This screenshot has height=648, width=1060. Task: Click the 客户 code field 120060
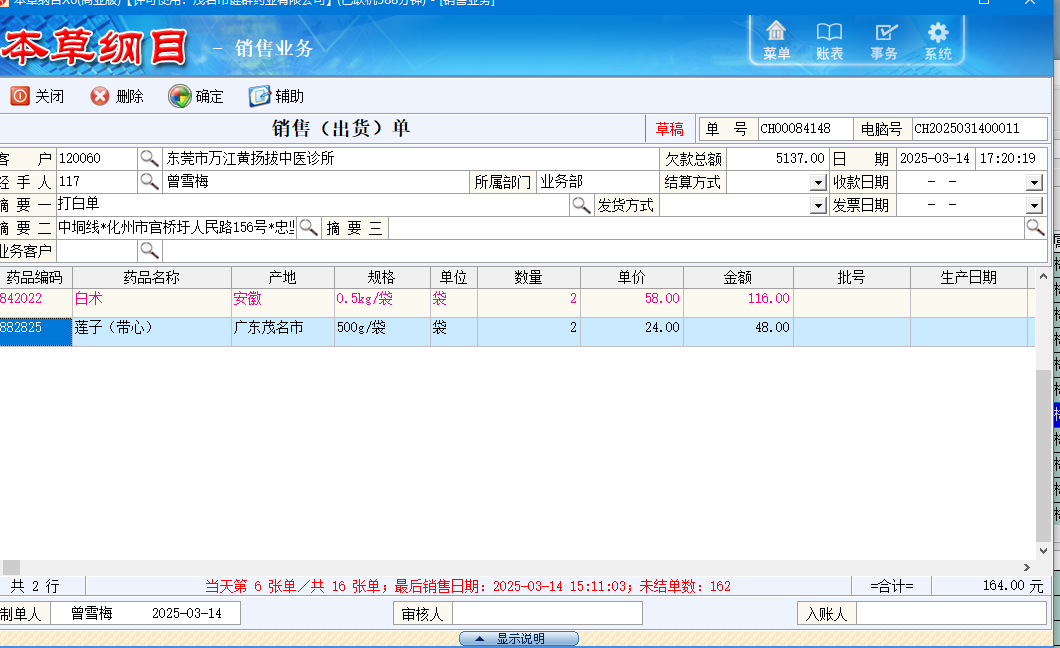(x=97, y=159)
